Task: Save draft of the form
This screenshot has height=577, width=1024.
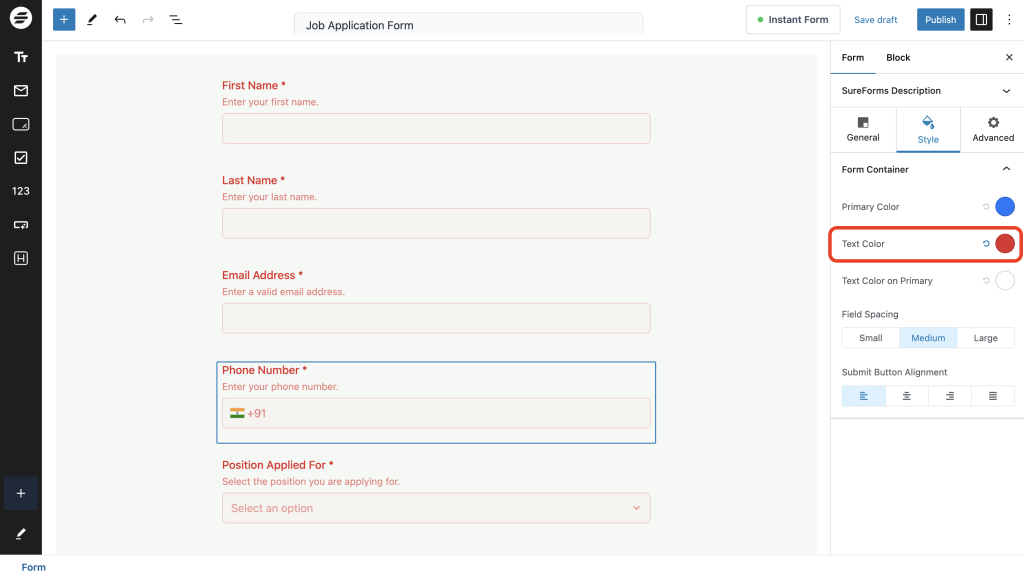Action: (x=875, y=19)
